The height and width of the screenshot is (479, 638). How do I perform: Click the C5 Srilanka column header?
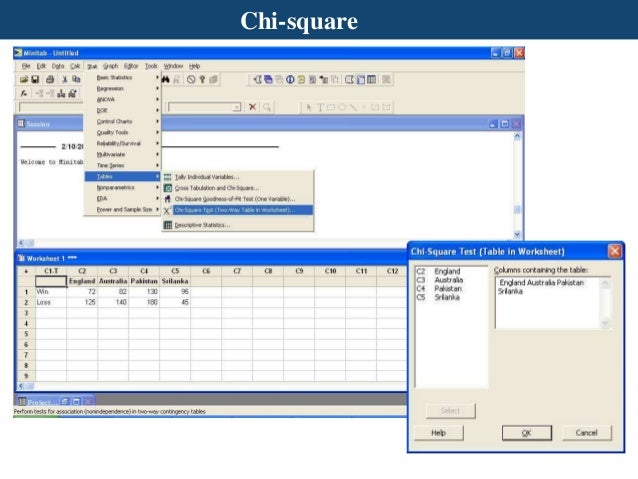click(175, 271)
